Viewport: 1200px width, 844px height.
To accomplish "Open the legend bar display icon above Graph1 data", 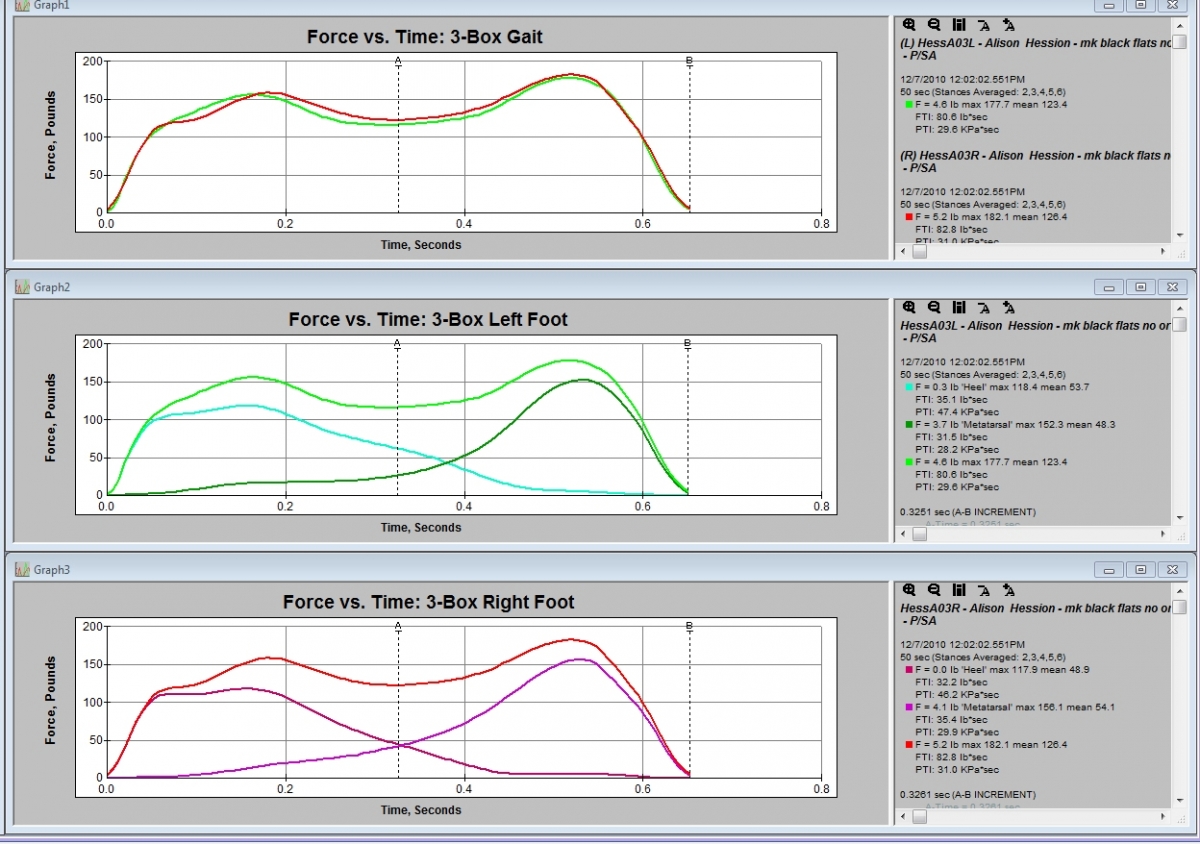I will [x=958, y=25].
